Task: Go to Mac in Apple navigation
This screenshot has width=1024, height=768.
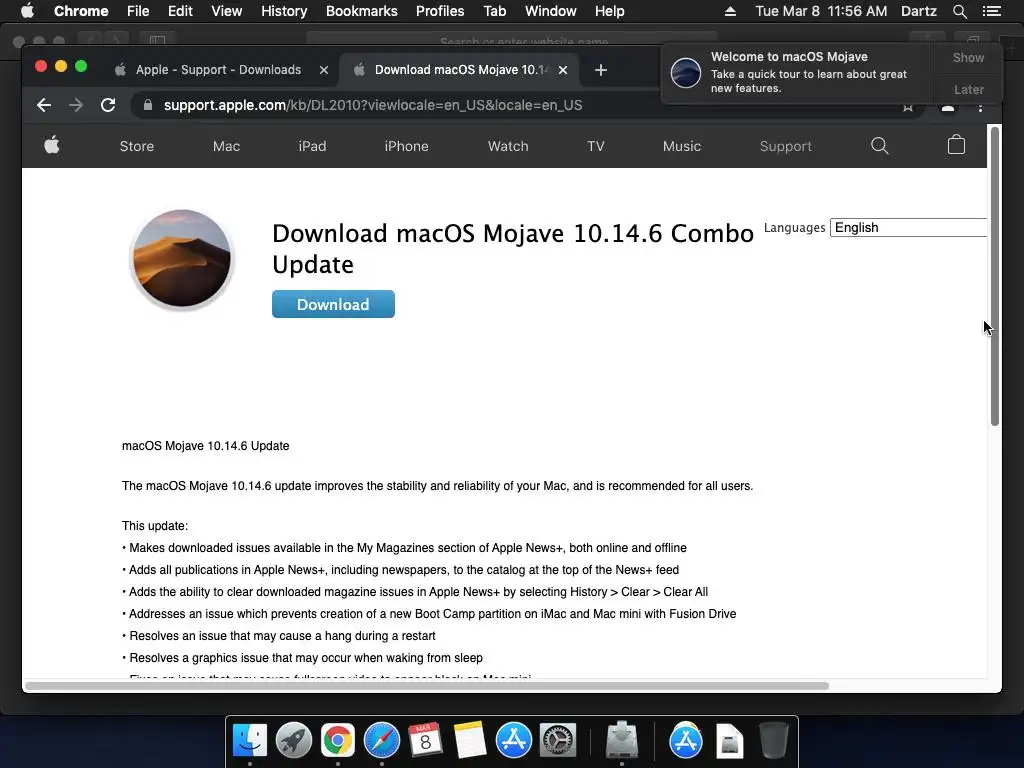Action: click(227, 146)
